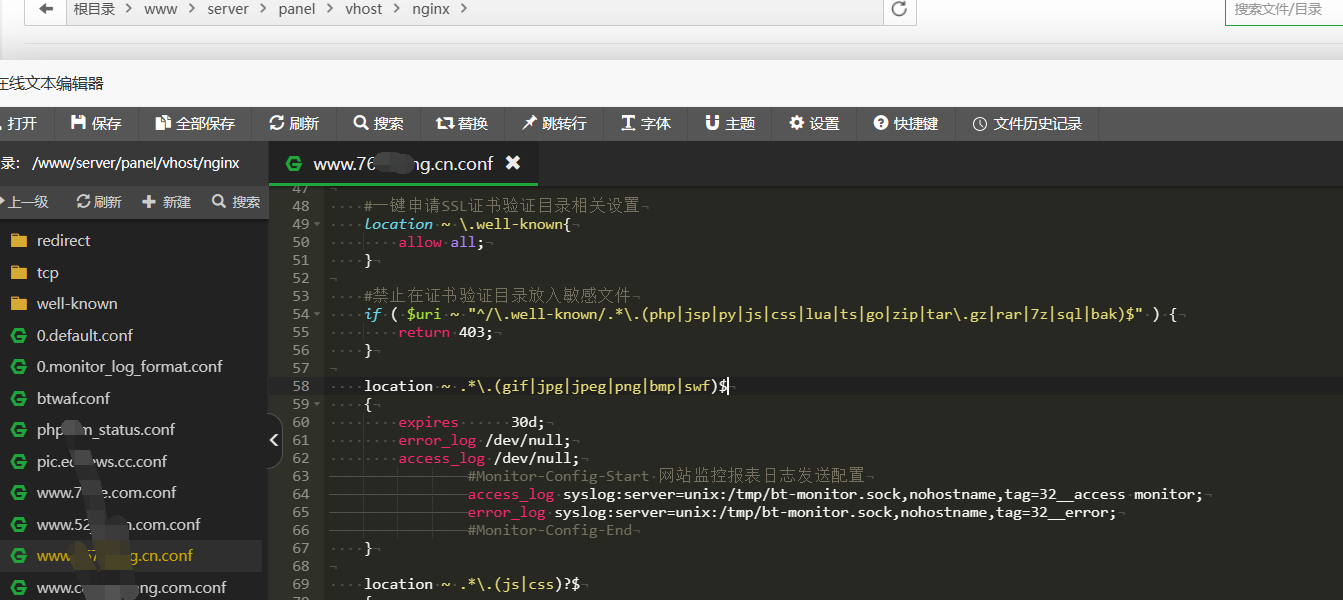Screen dimensions: 1343x600
Task: Click the back arrow in the path bar
Action: 46,9
